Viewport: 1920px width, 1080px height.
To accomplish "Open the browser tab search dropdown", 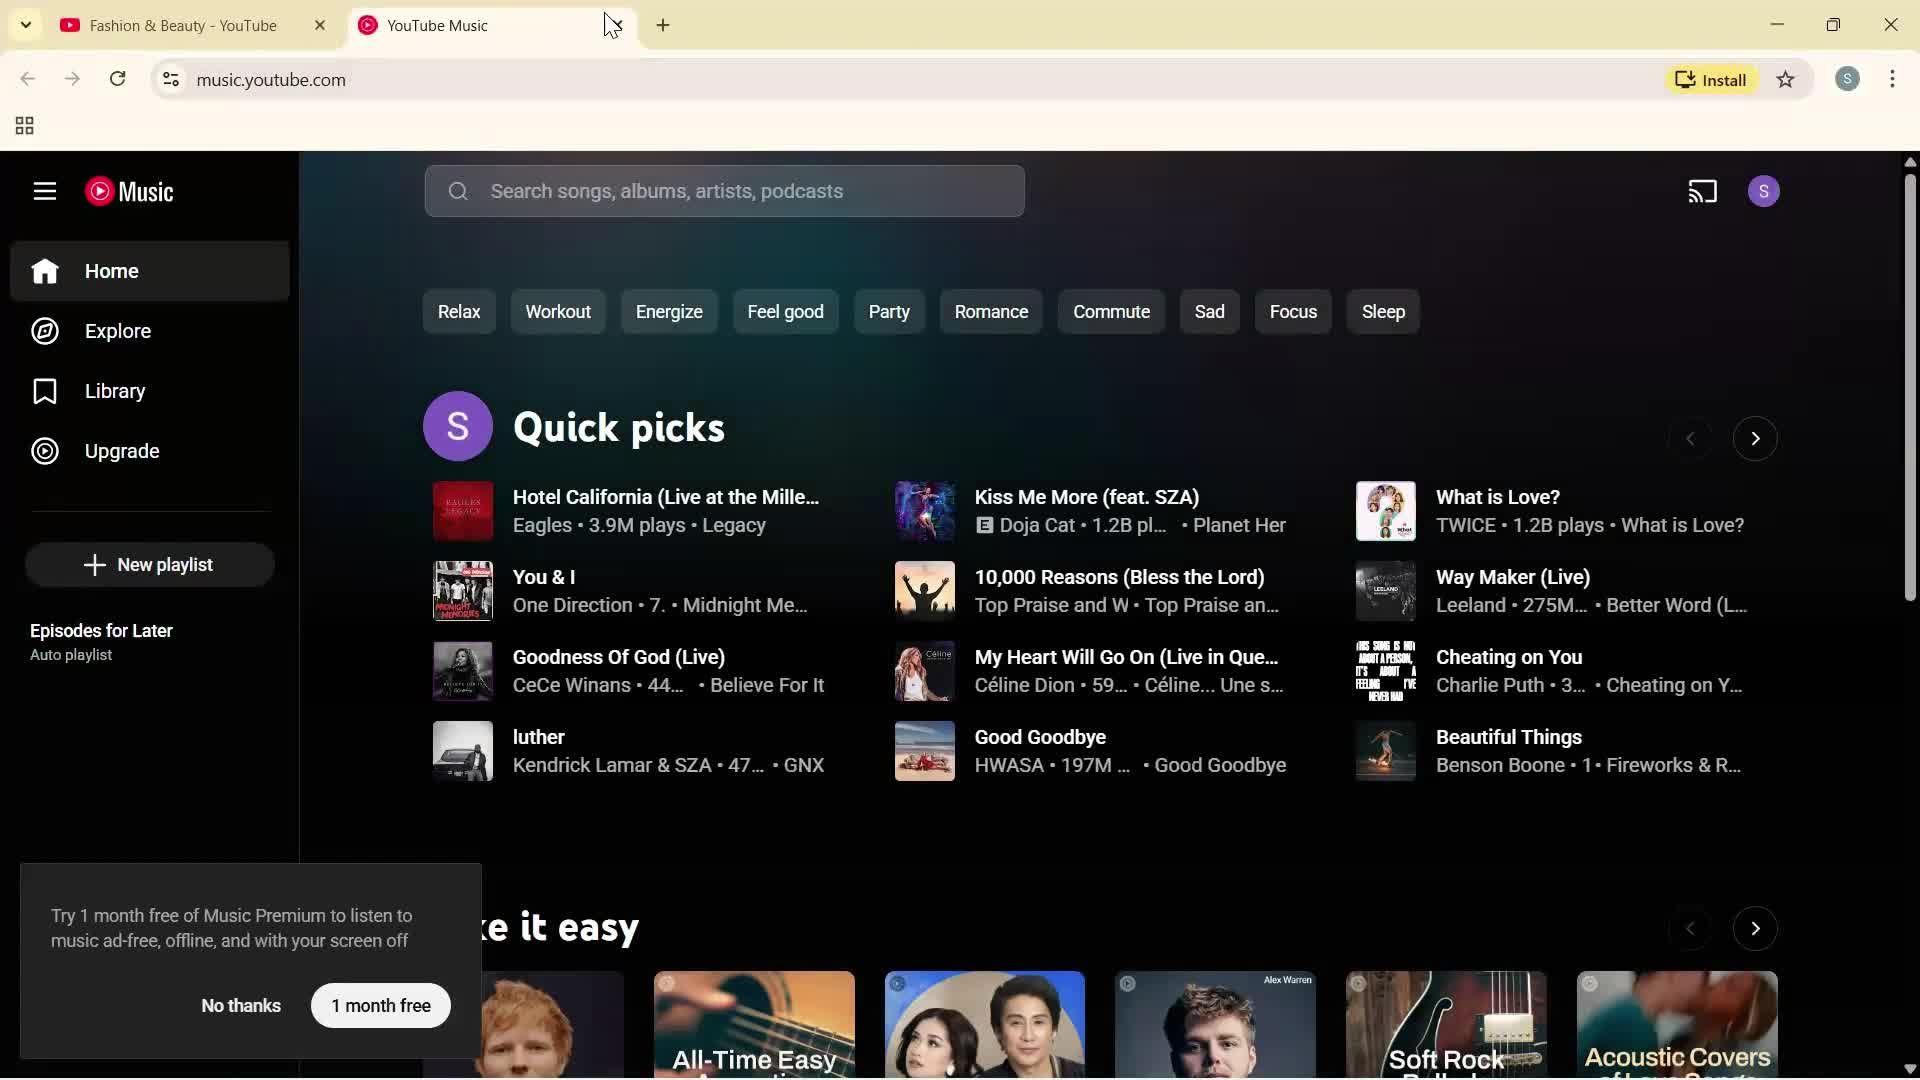I will point(25,25).
